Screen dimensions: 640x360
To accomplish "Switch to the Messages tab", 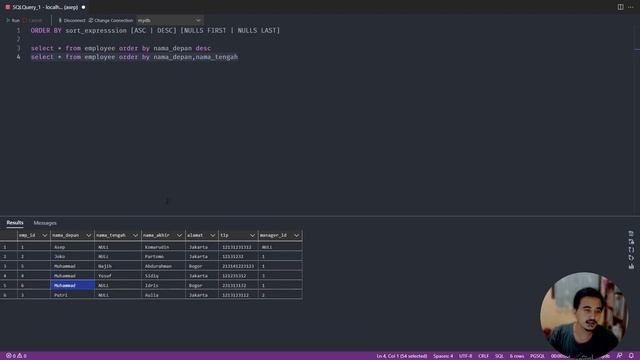I will coord(45,223).
